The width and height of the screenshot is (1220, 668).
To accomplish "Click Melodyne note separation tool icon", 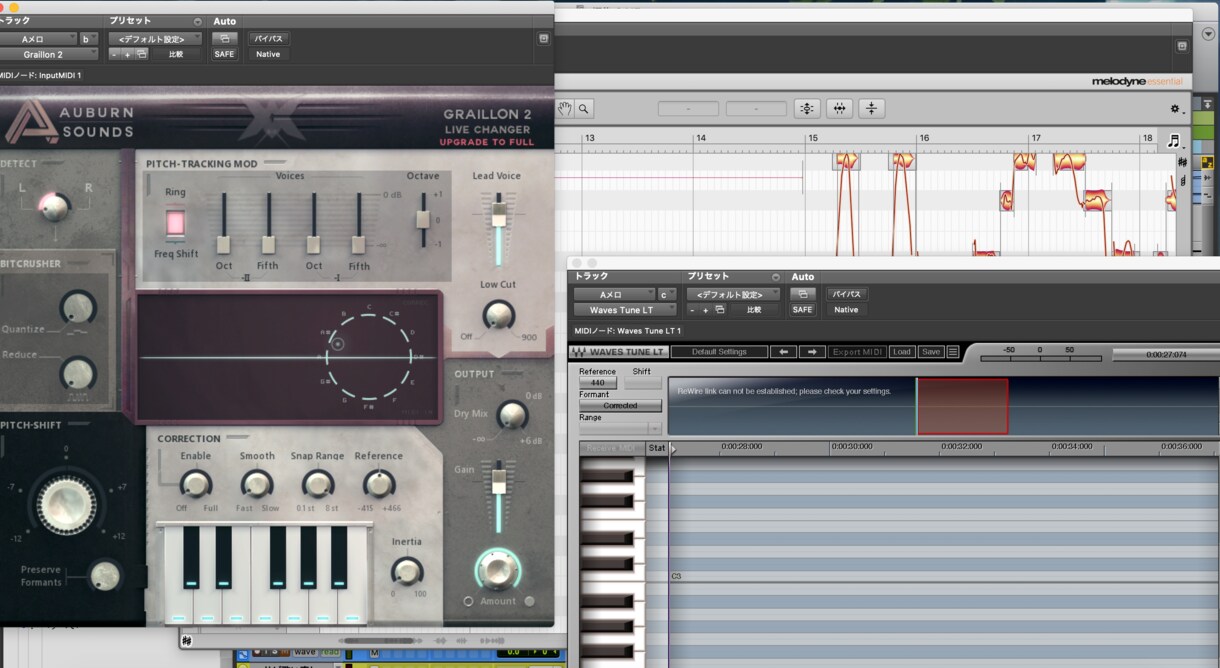I will pyautogui.click(x=872, y=108).
